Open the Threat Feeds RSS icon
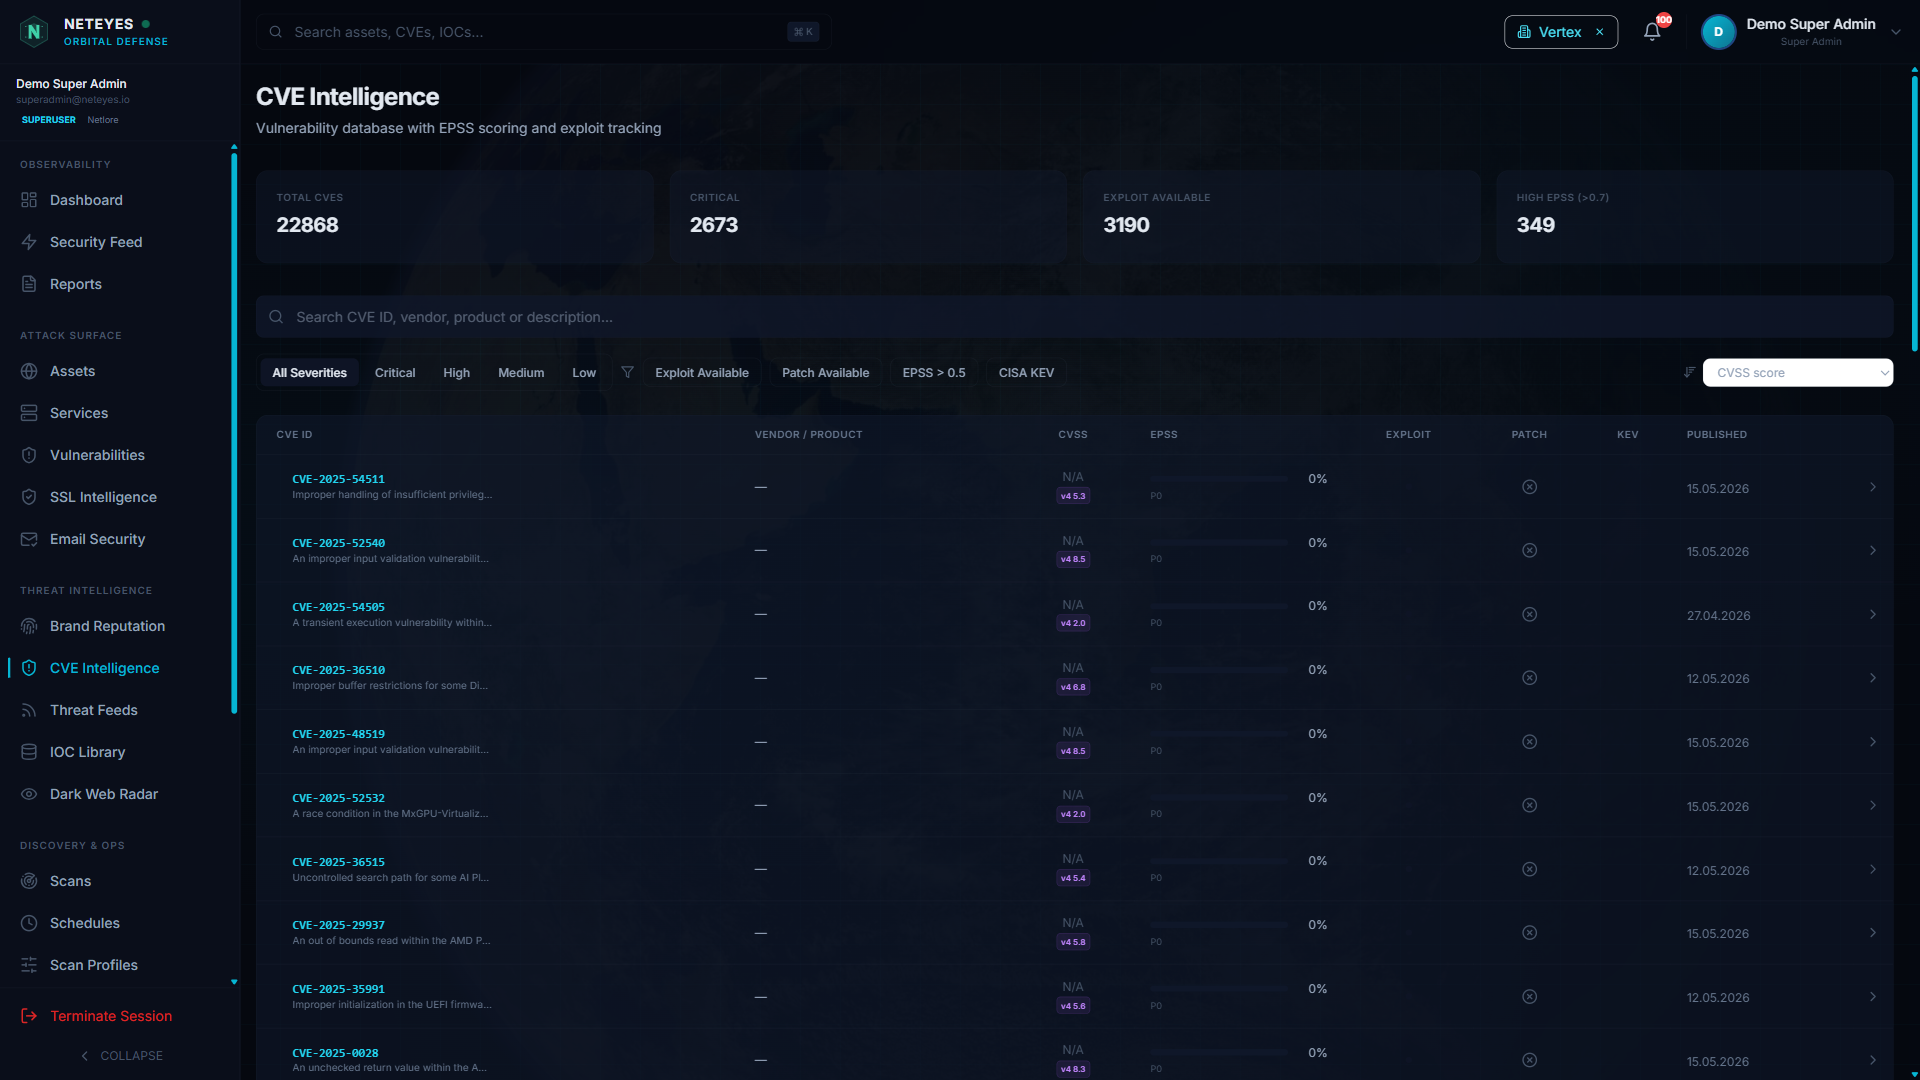The image size is (1920, 1080). (x=29, y=710)
